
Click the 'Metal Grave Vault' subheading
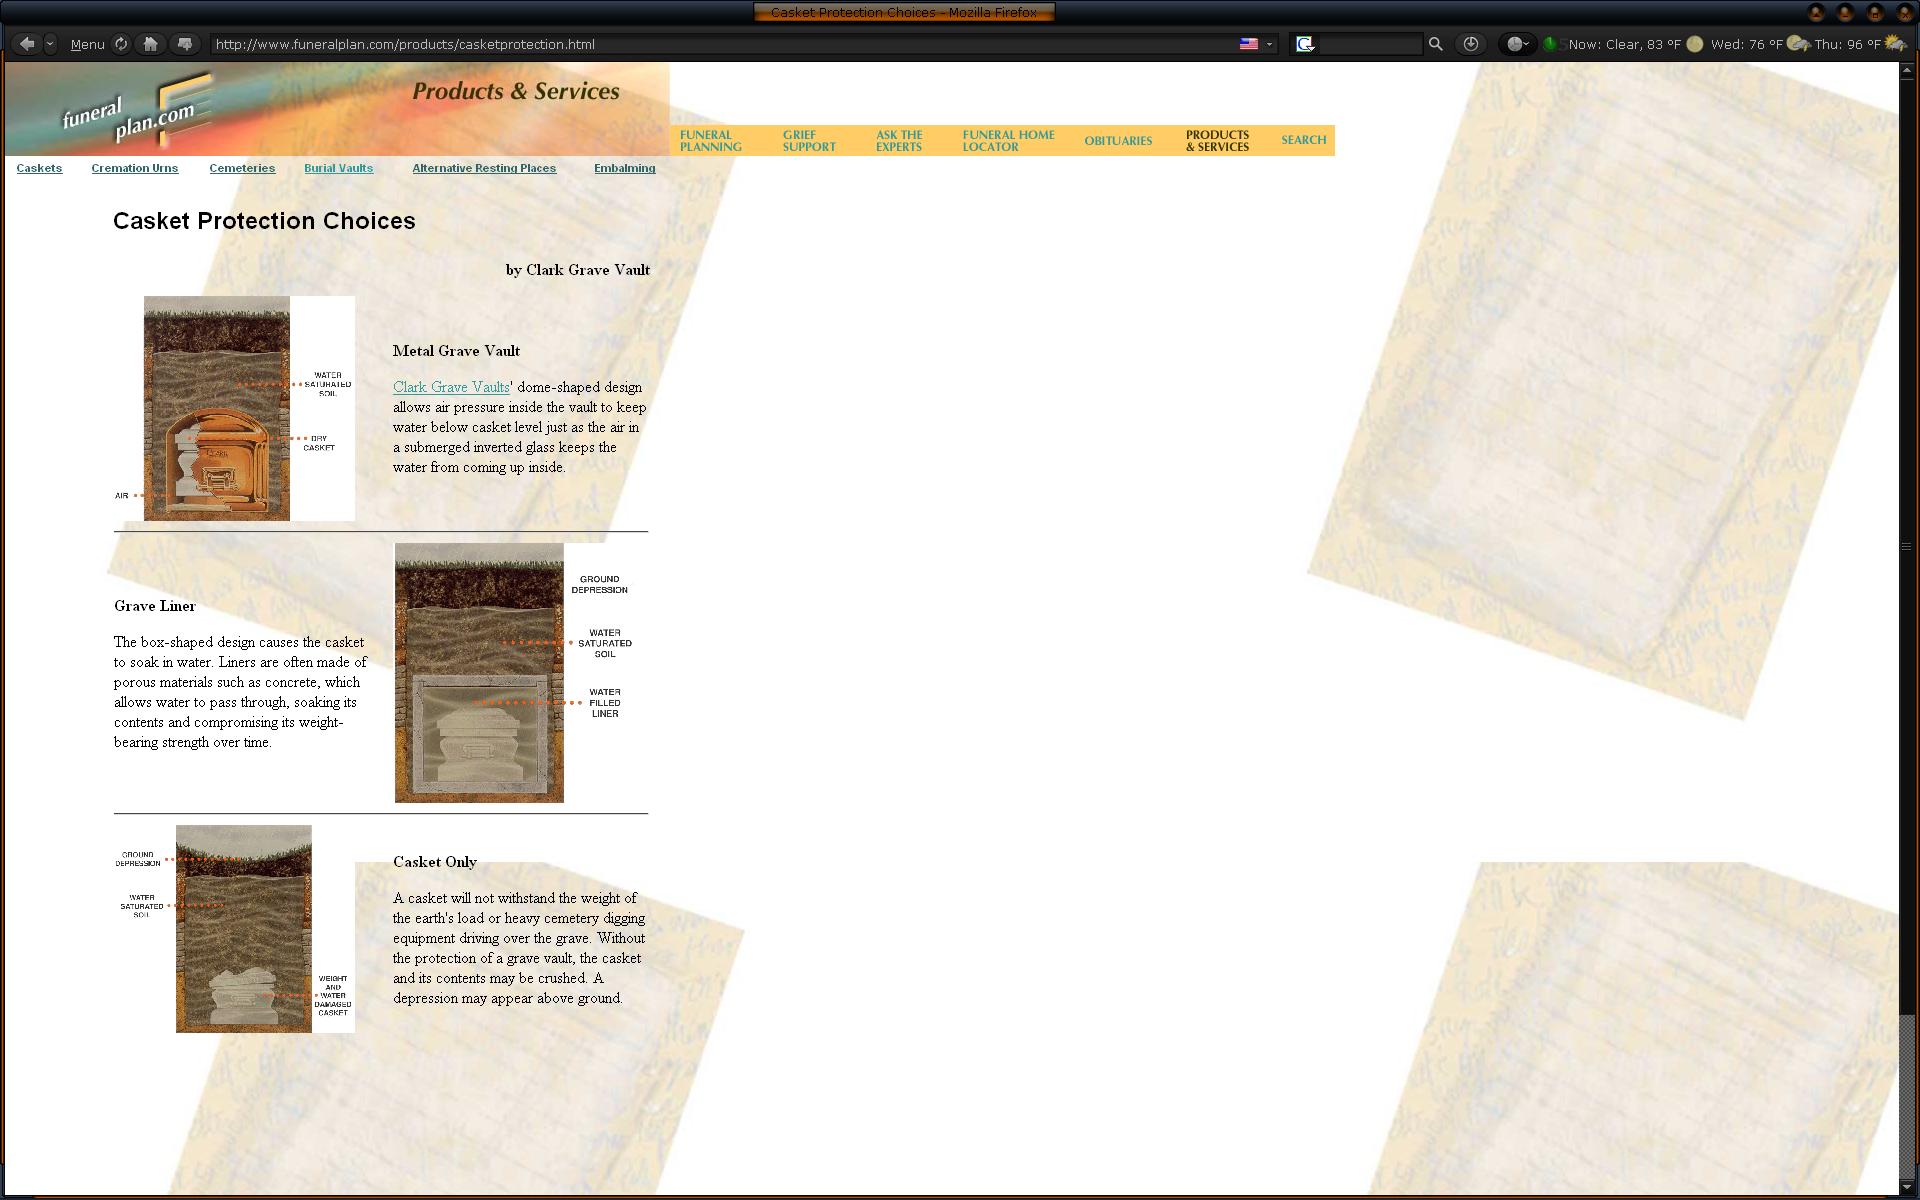click(456, 351)
